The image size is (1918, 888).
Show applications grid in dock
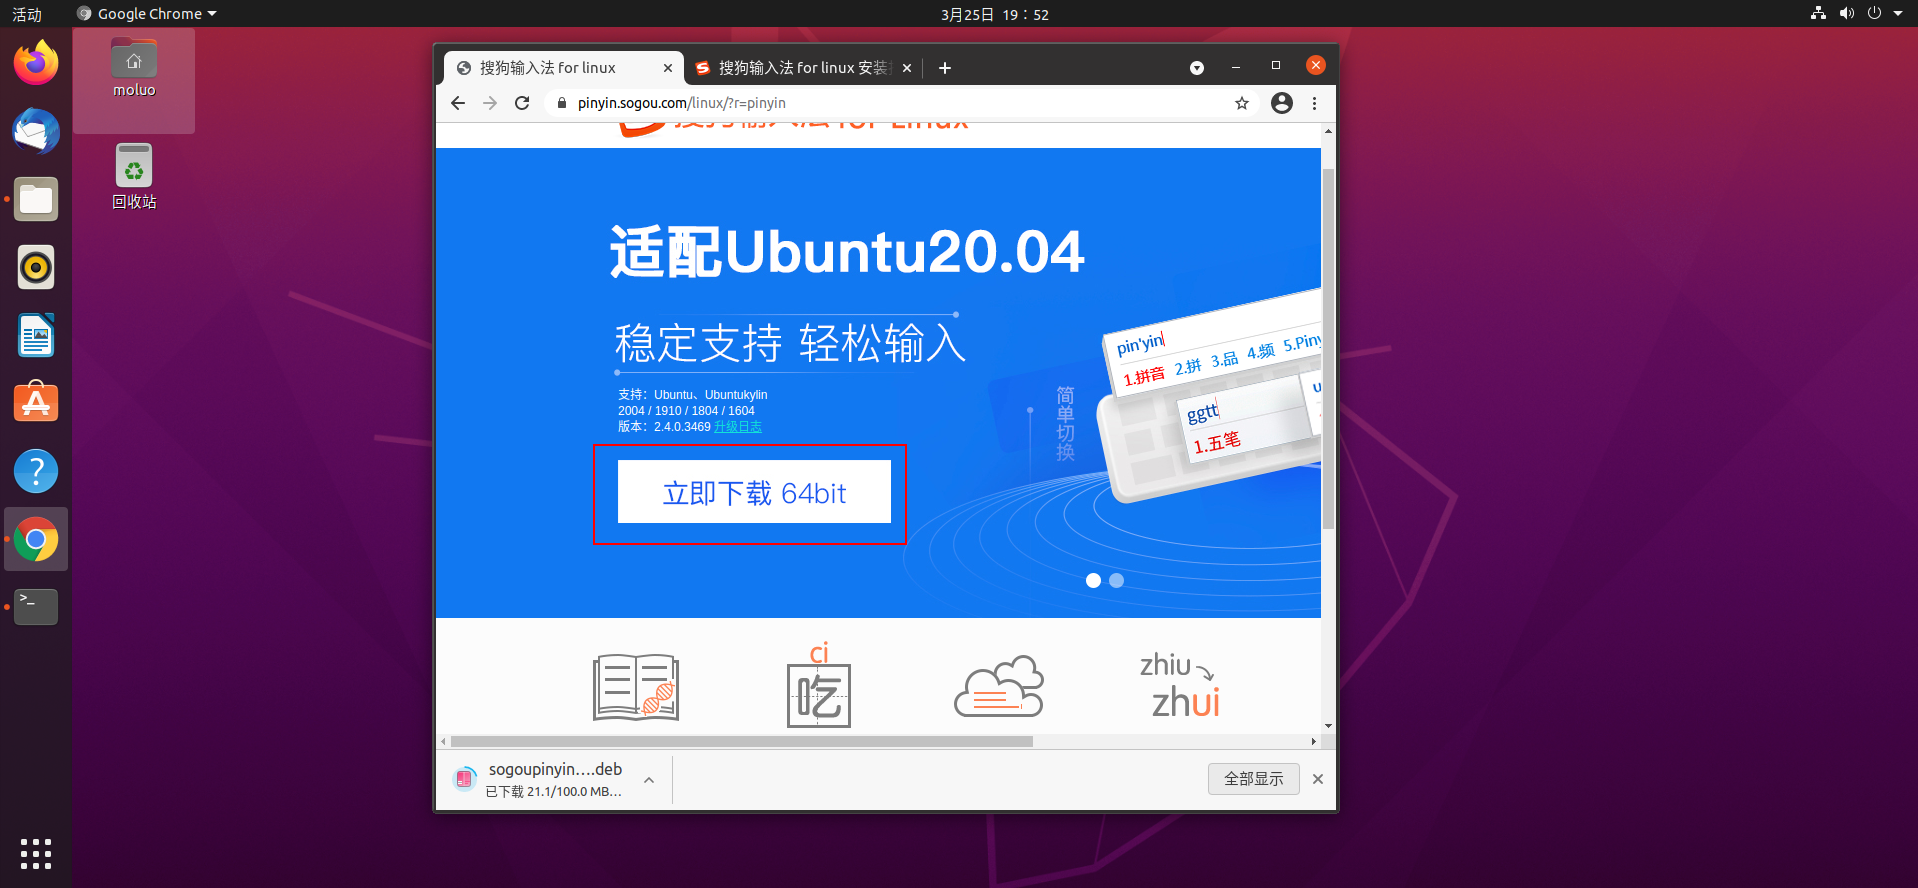(x=36, y=854)
